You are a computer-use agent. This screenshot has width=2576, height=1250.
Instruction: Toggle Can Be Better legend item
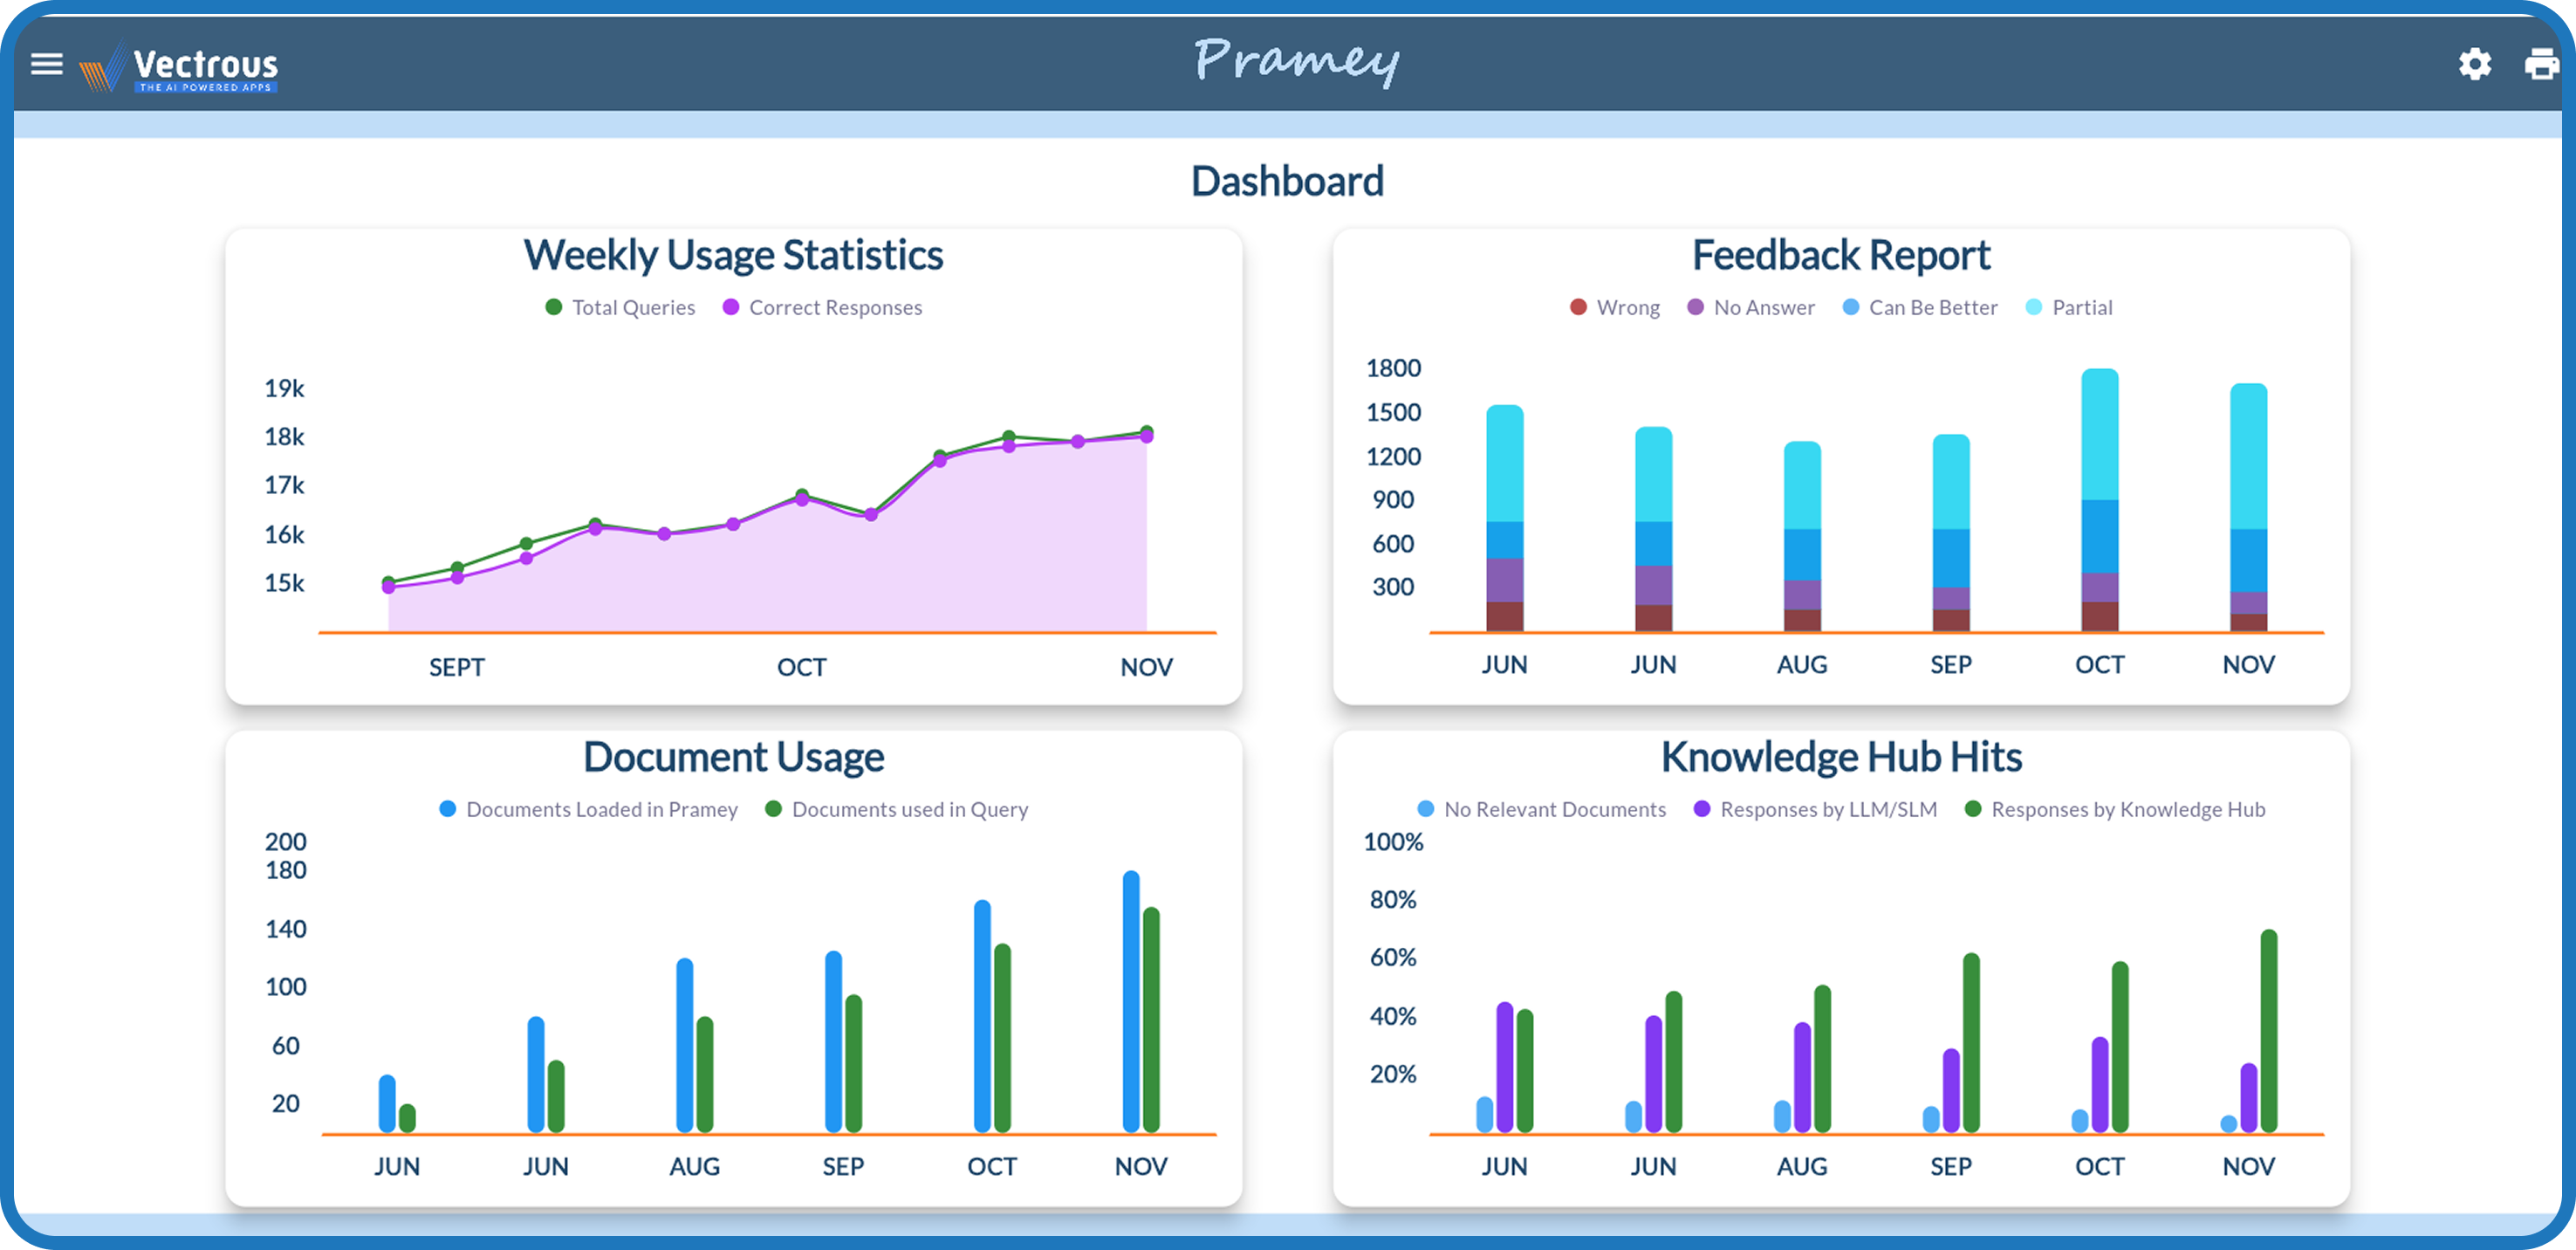[1920, 307]
